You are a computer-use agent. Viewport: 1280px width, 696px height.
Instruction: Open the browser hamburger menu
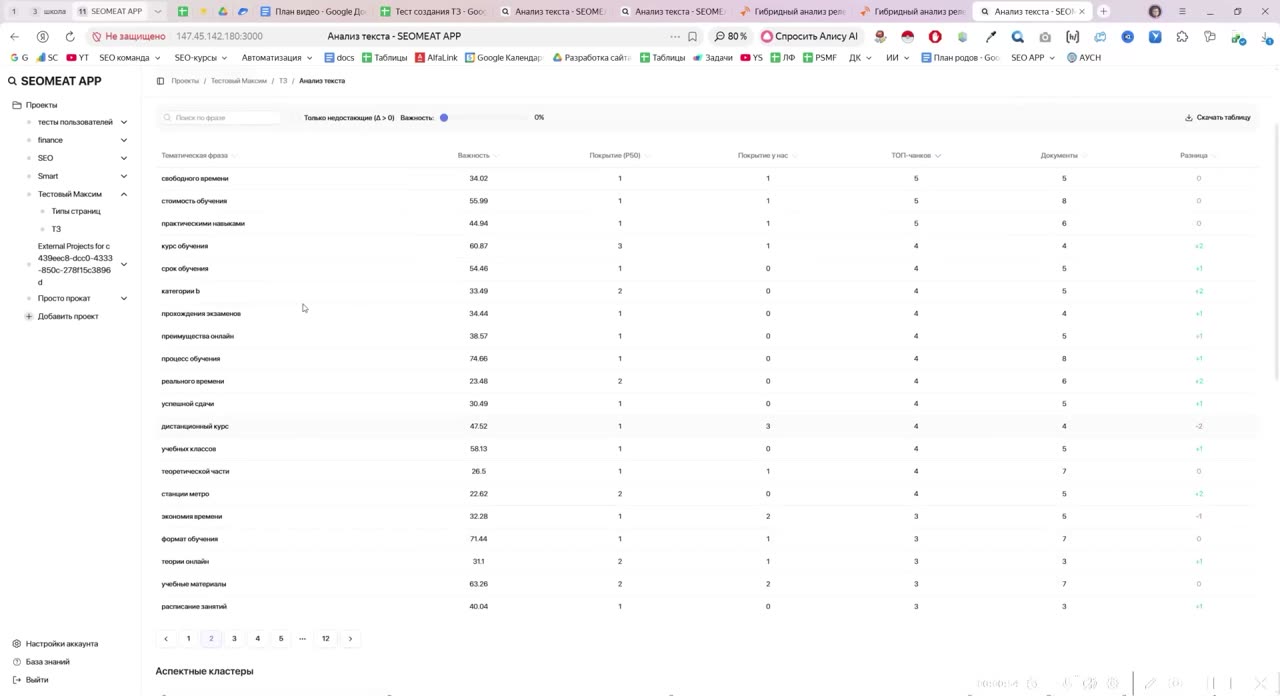click(1183, 12)
